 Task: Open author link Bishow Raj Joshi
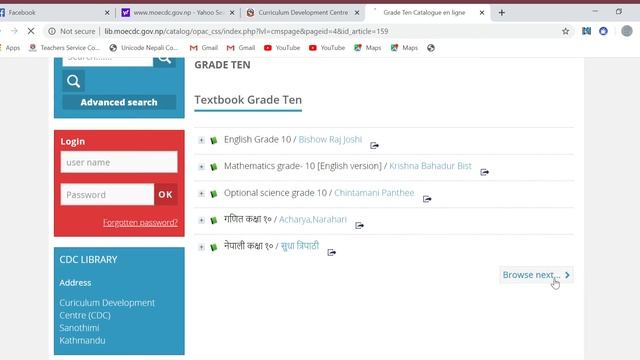pos(330,140)
